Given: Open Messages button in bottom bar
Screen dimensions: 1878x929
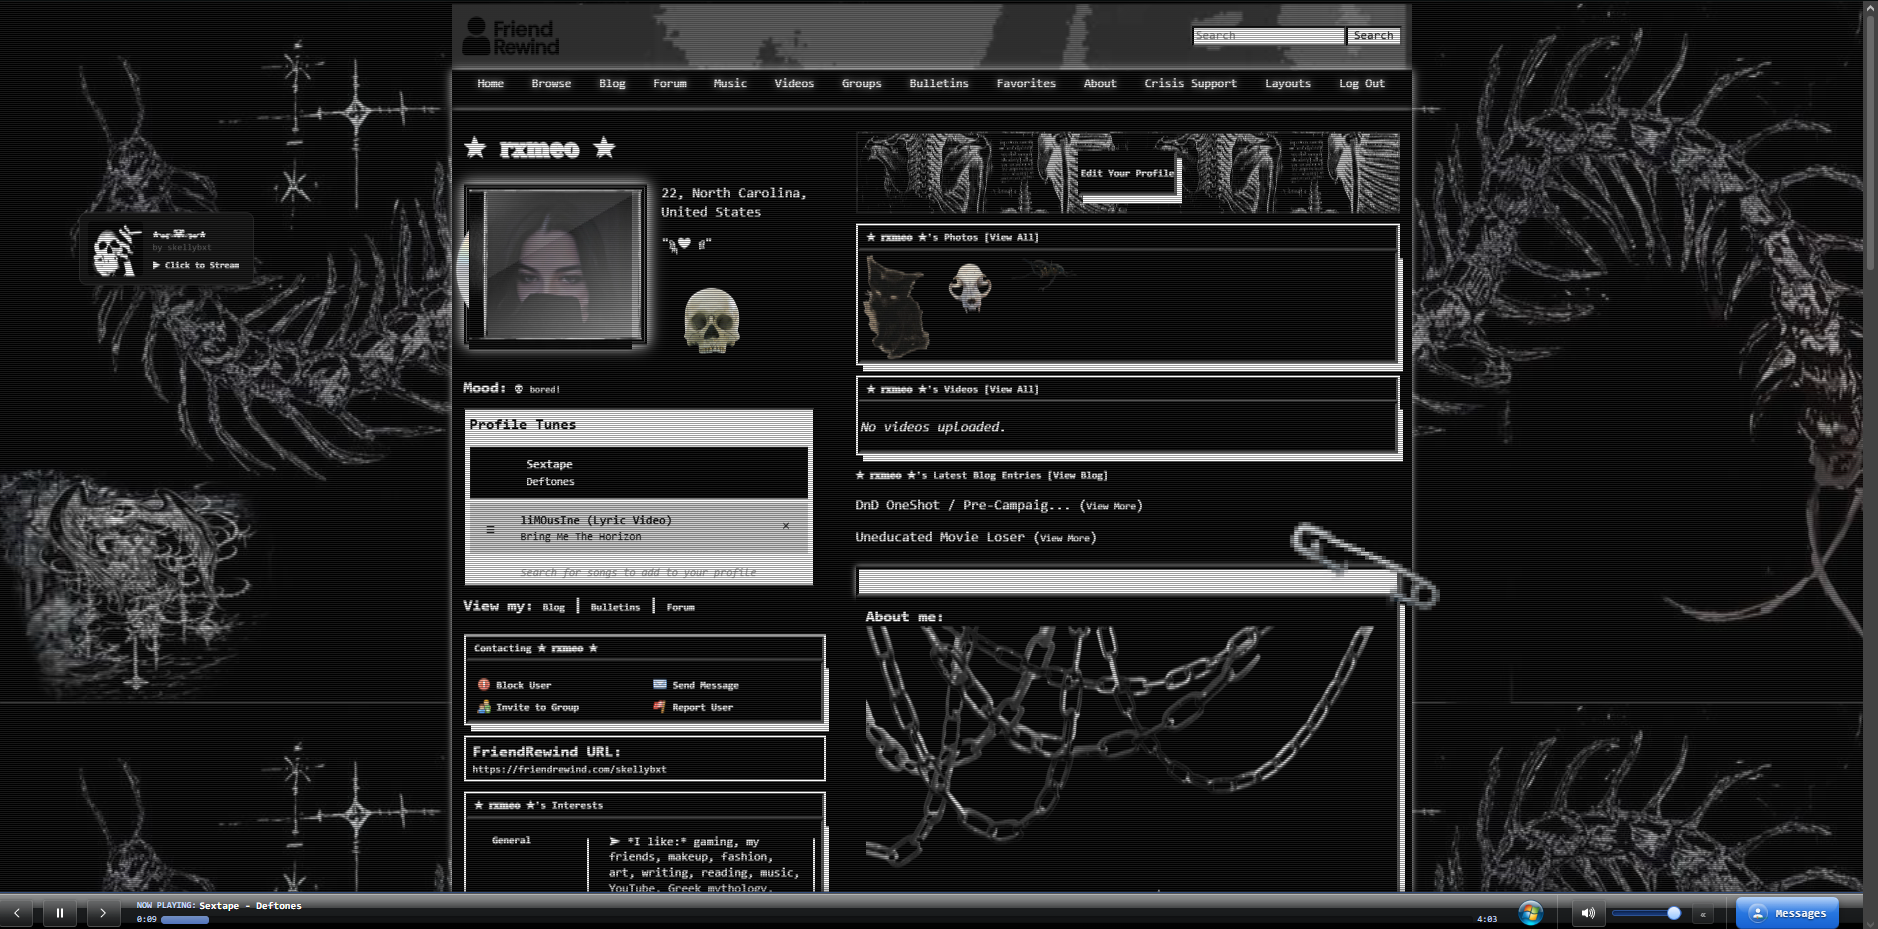Looking at the screenshot, I should click(x=1787, y=913).
